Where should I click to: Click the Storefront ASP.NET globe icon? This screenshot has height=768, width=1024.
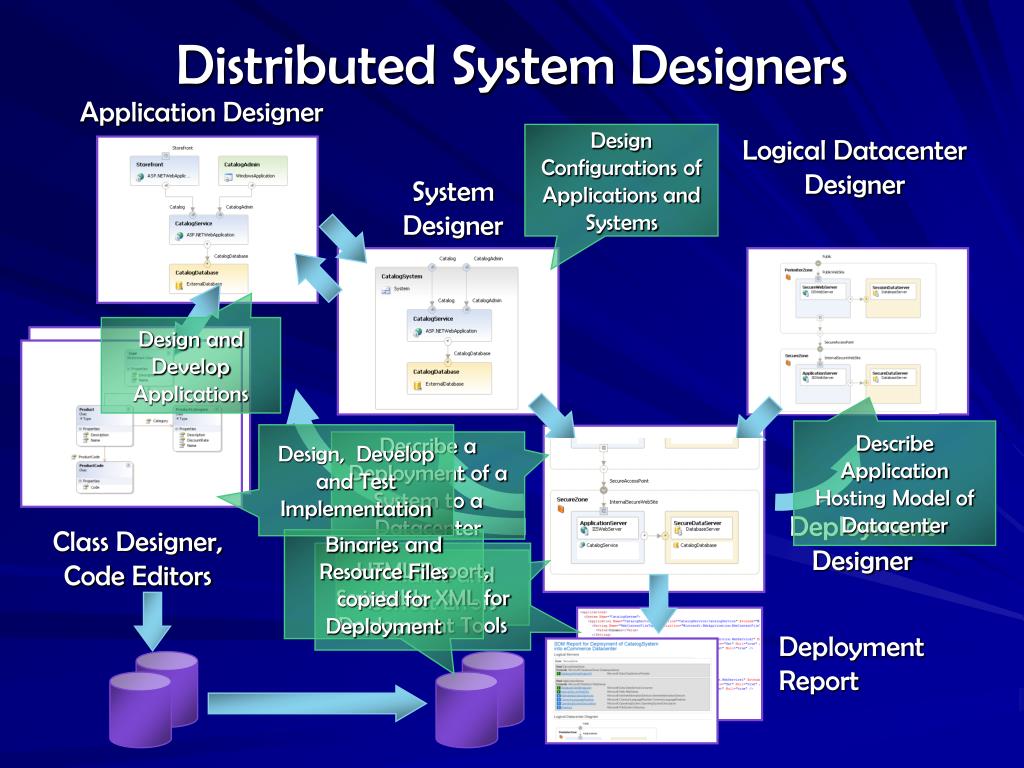click(x=140, y=177)
